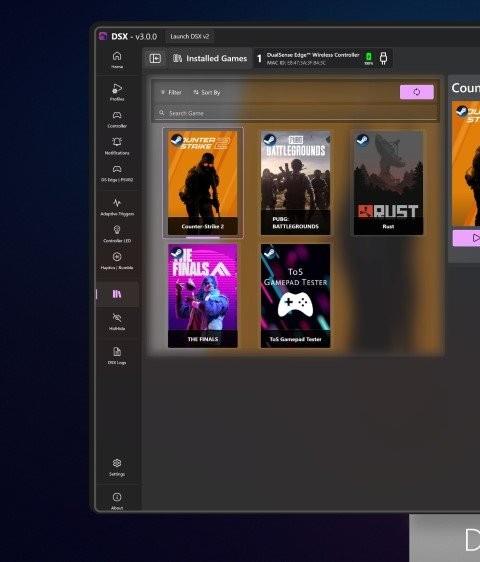480x562 pixels.
Task: Click the Search Game field
Action: click(295, 113)
